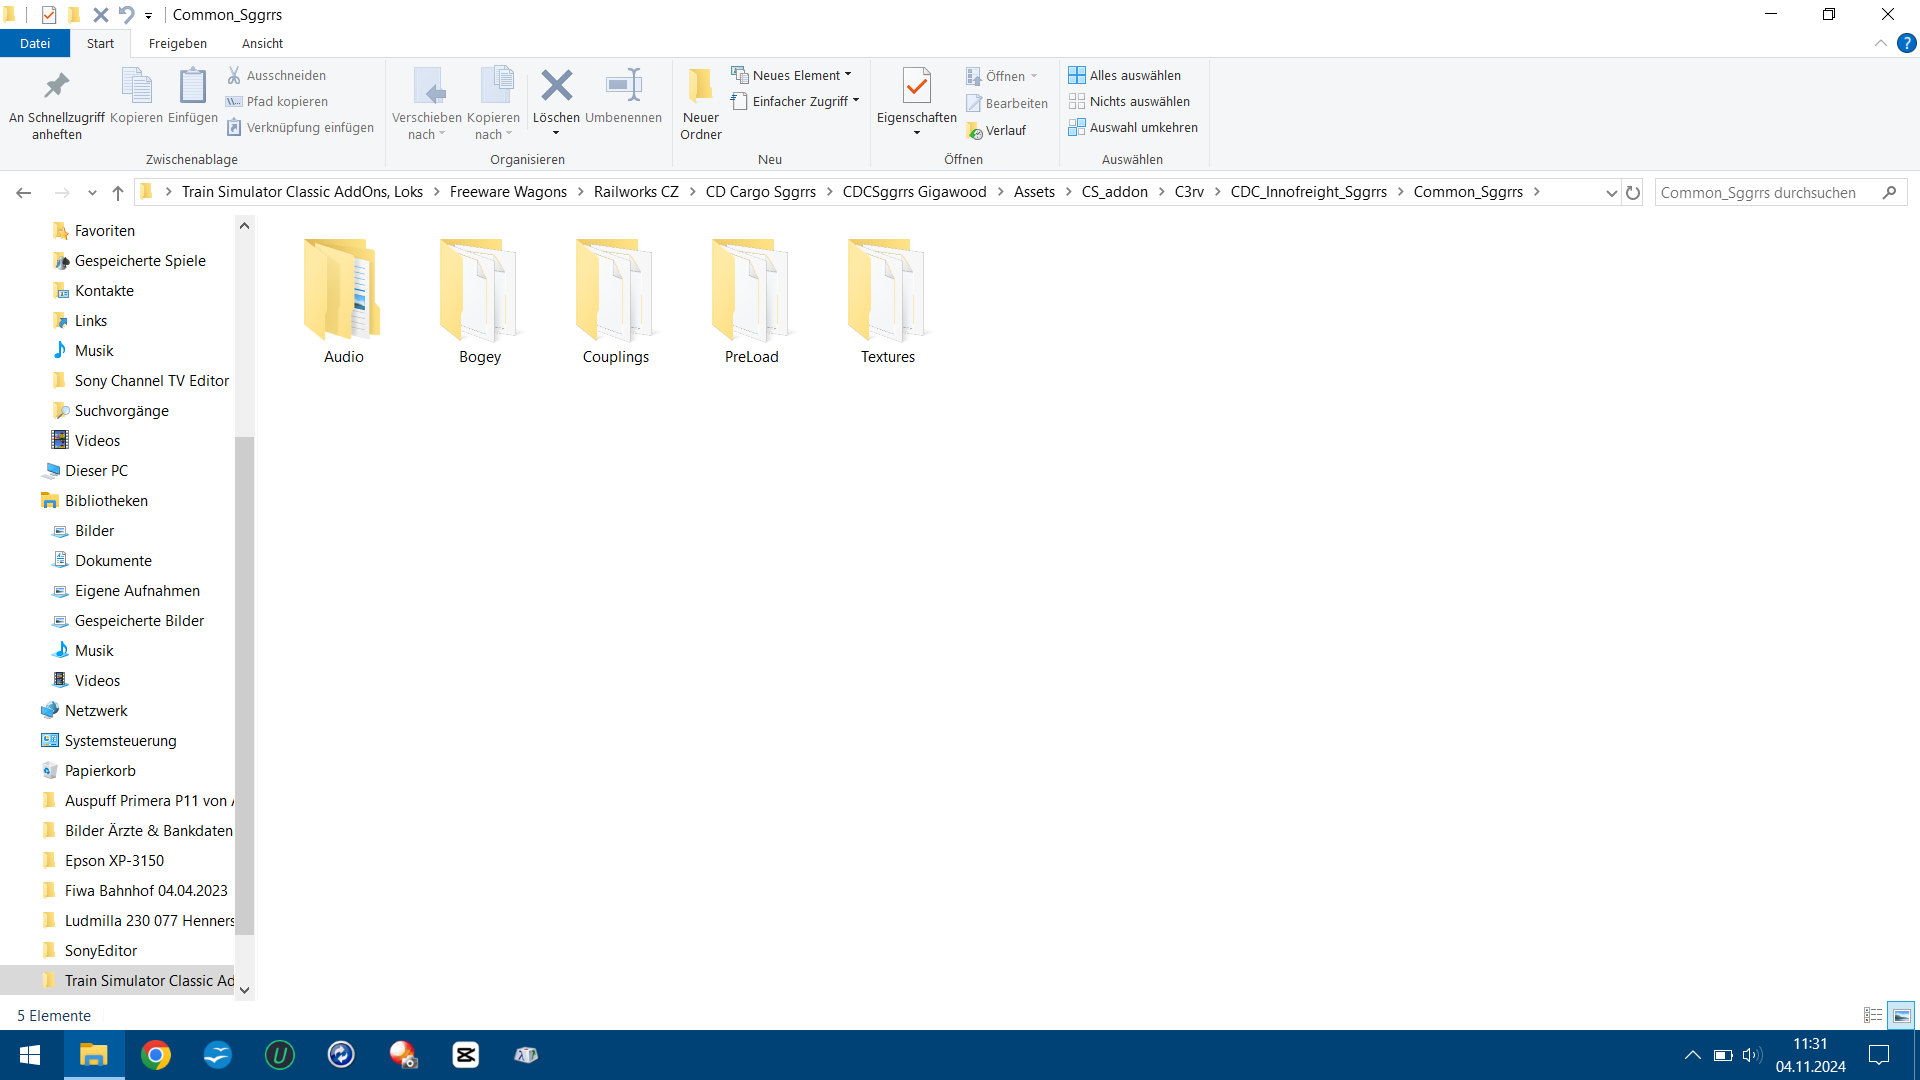Switch to large icons view layout
1920x1080 pixels.
(1901, 1015)
